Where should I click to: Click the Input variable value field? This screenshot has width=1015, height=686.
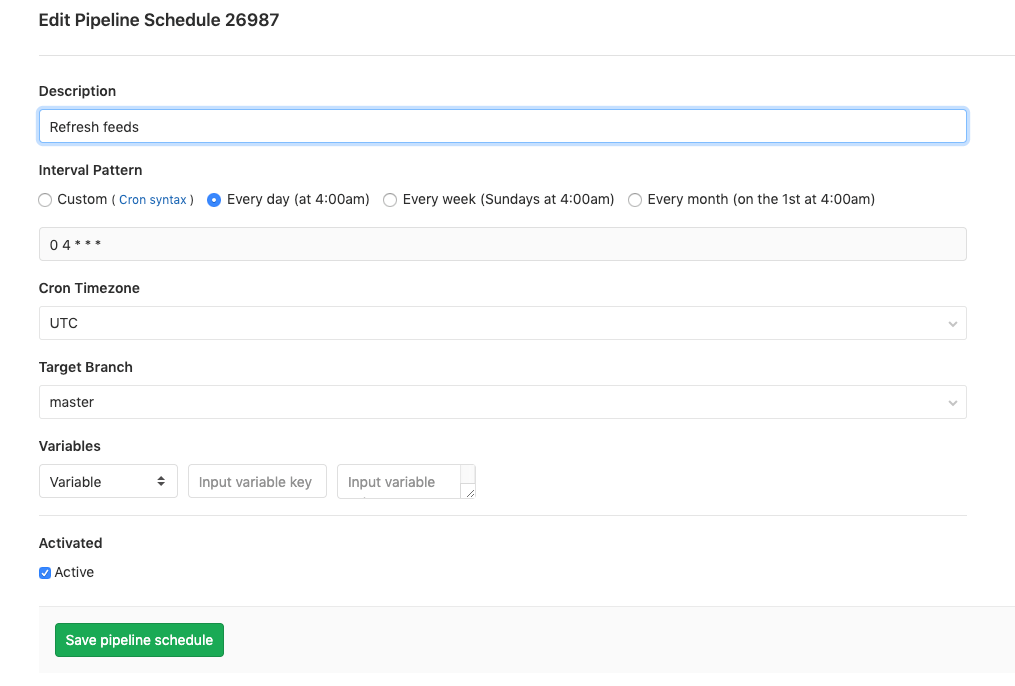tap(398, 481)
